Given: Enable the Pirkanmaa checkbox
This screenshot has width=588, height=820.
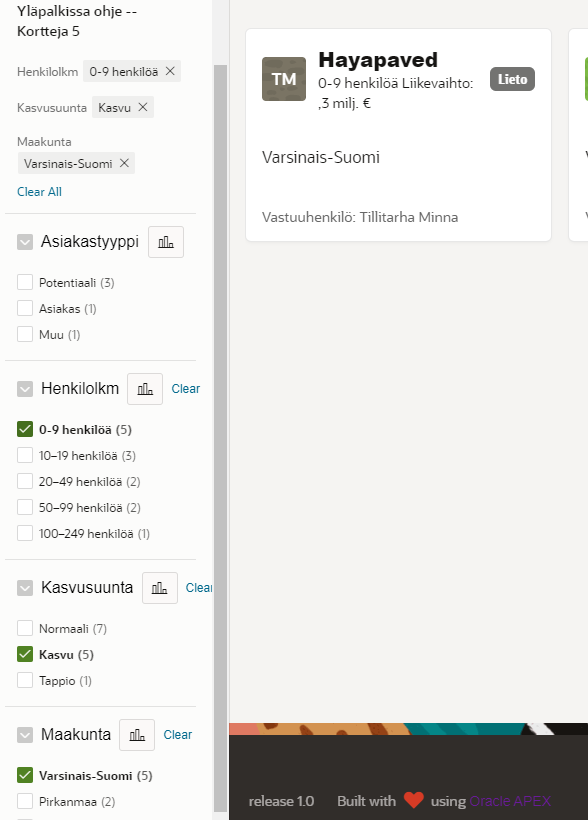Looking at the screenshot, I should [x=25, y=801].
